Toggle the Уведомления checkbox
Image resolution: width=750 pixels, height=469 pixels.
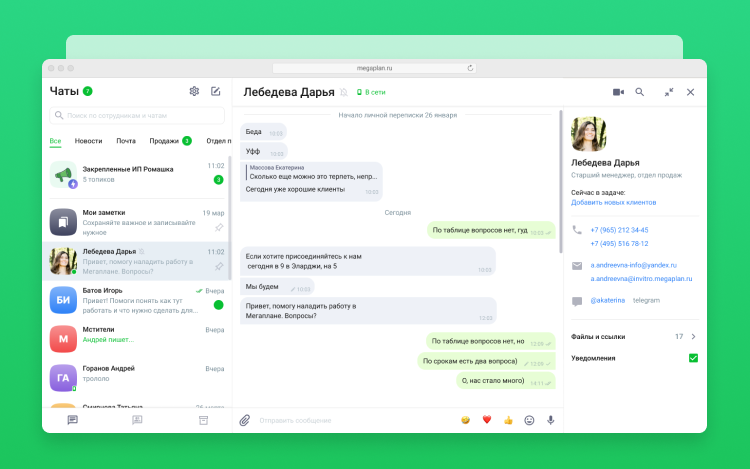[x=693, y=358]
